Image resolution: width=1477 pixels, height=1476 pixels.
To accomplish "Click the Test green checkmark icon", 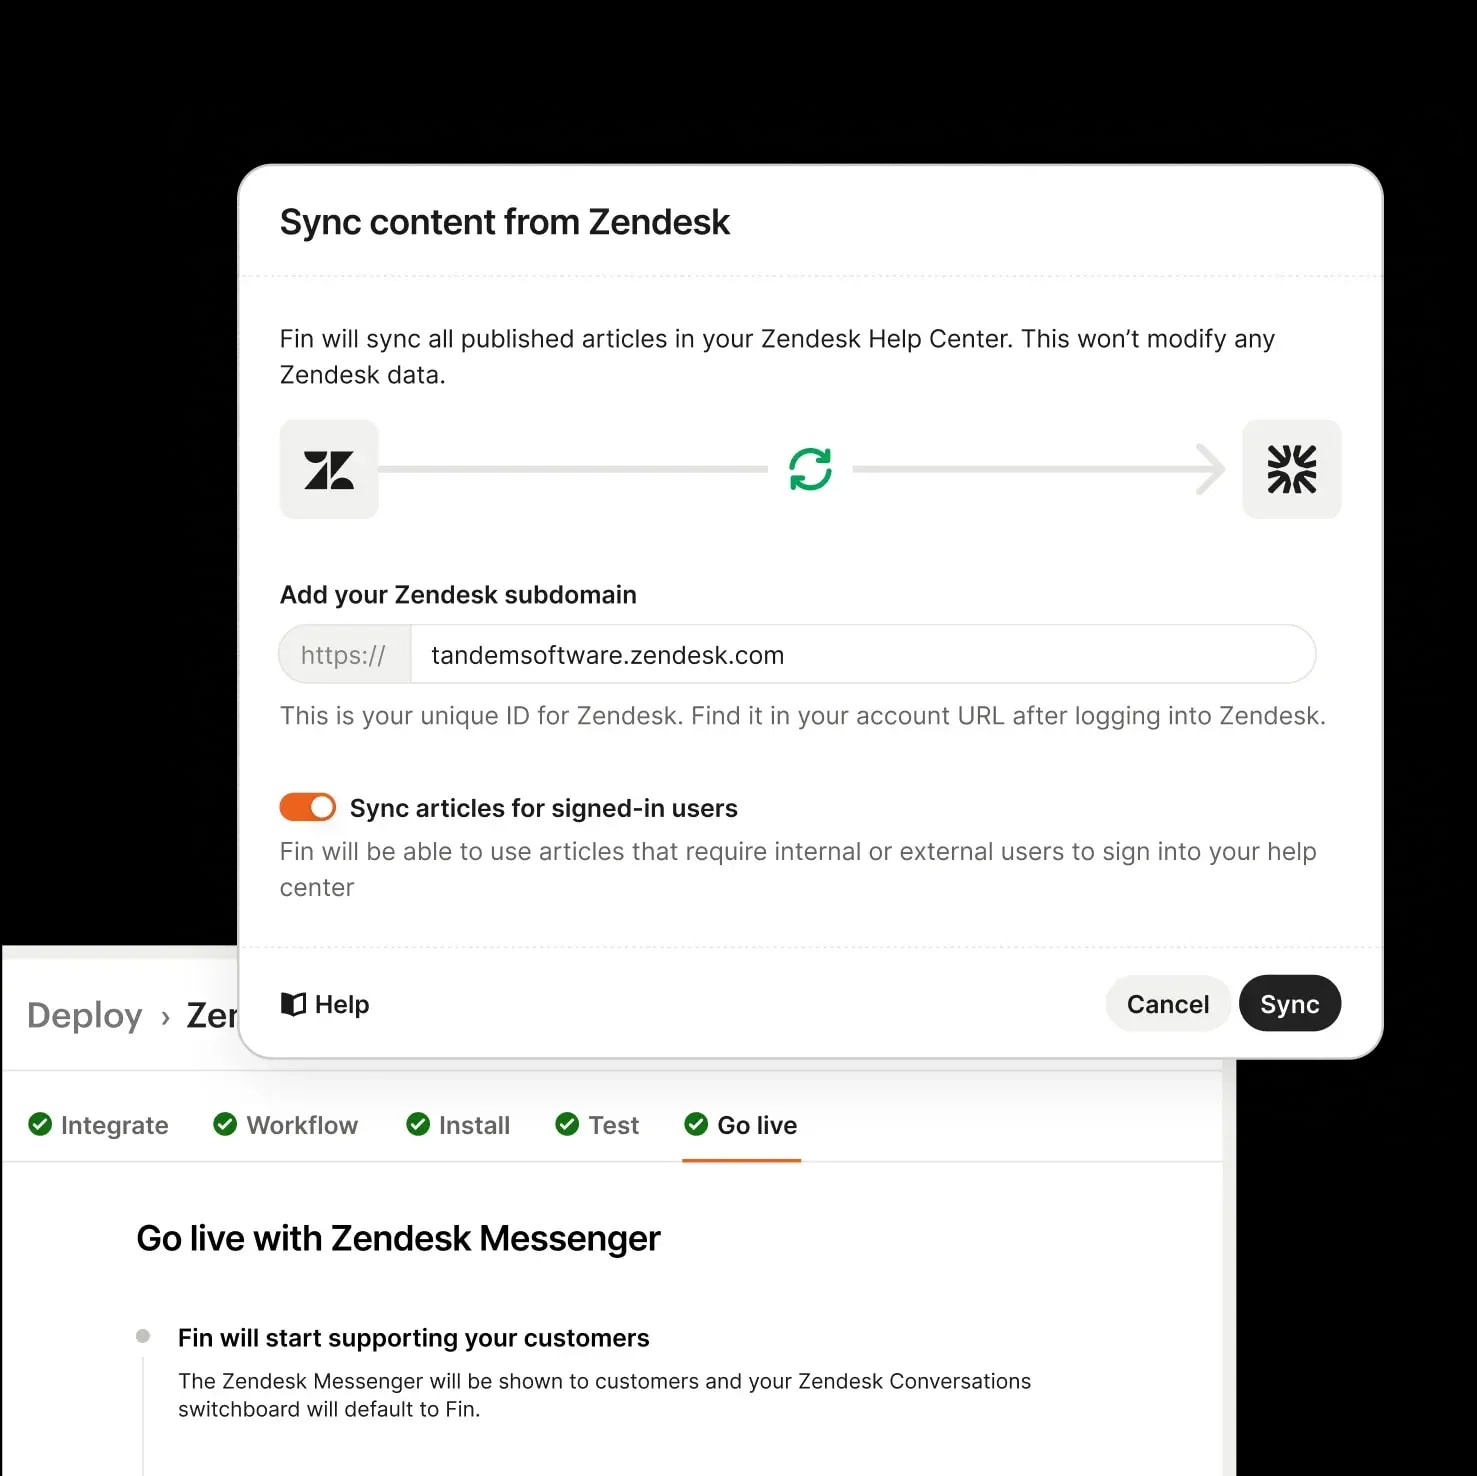I will (567, 1125).
